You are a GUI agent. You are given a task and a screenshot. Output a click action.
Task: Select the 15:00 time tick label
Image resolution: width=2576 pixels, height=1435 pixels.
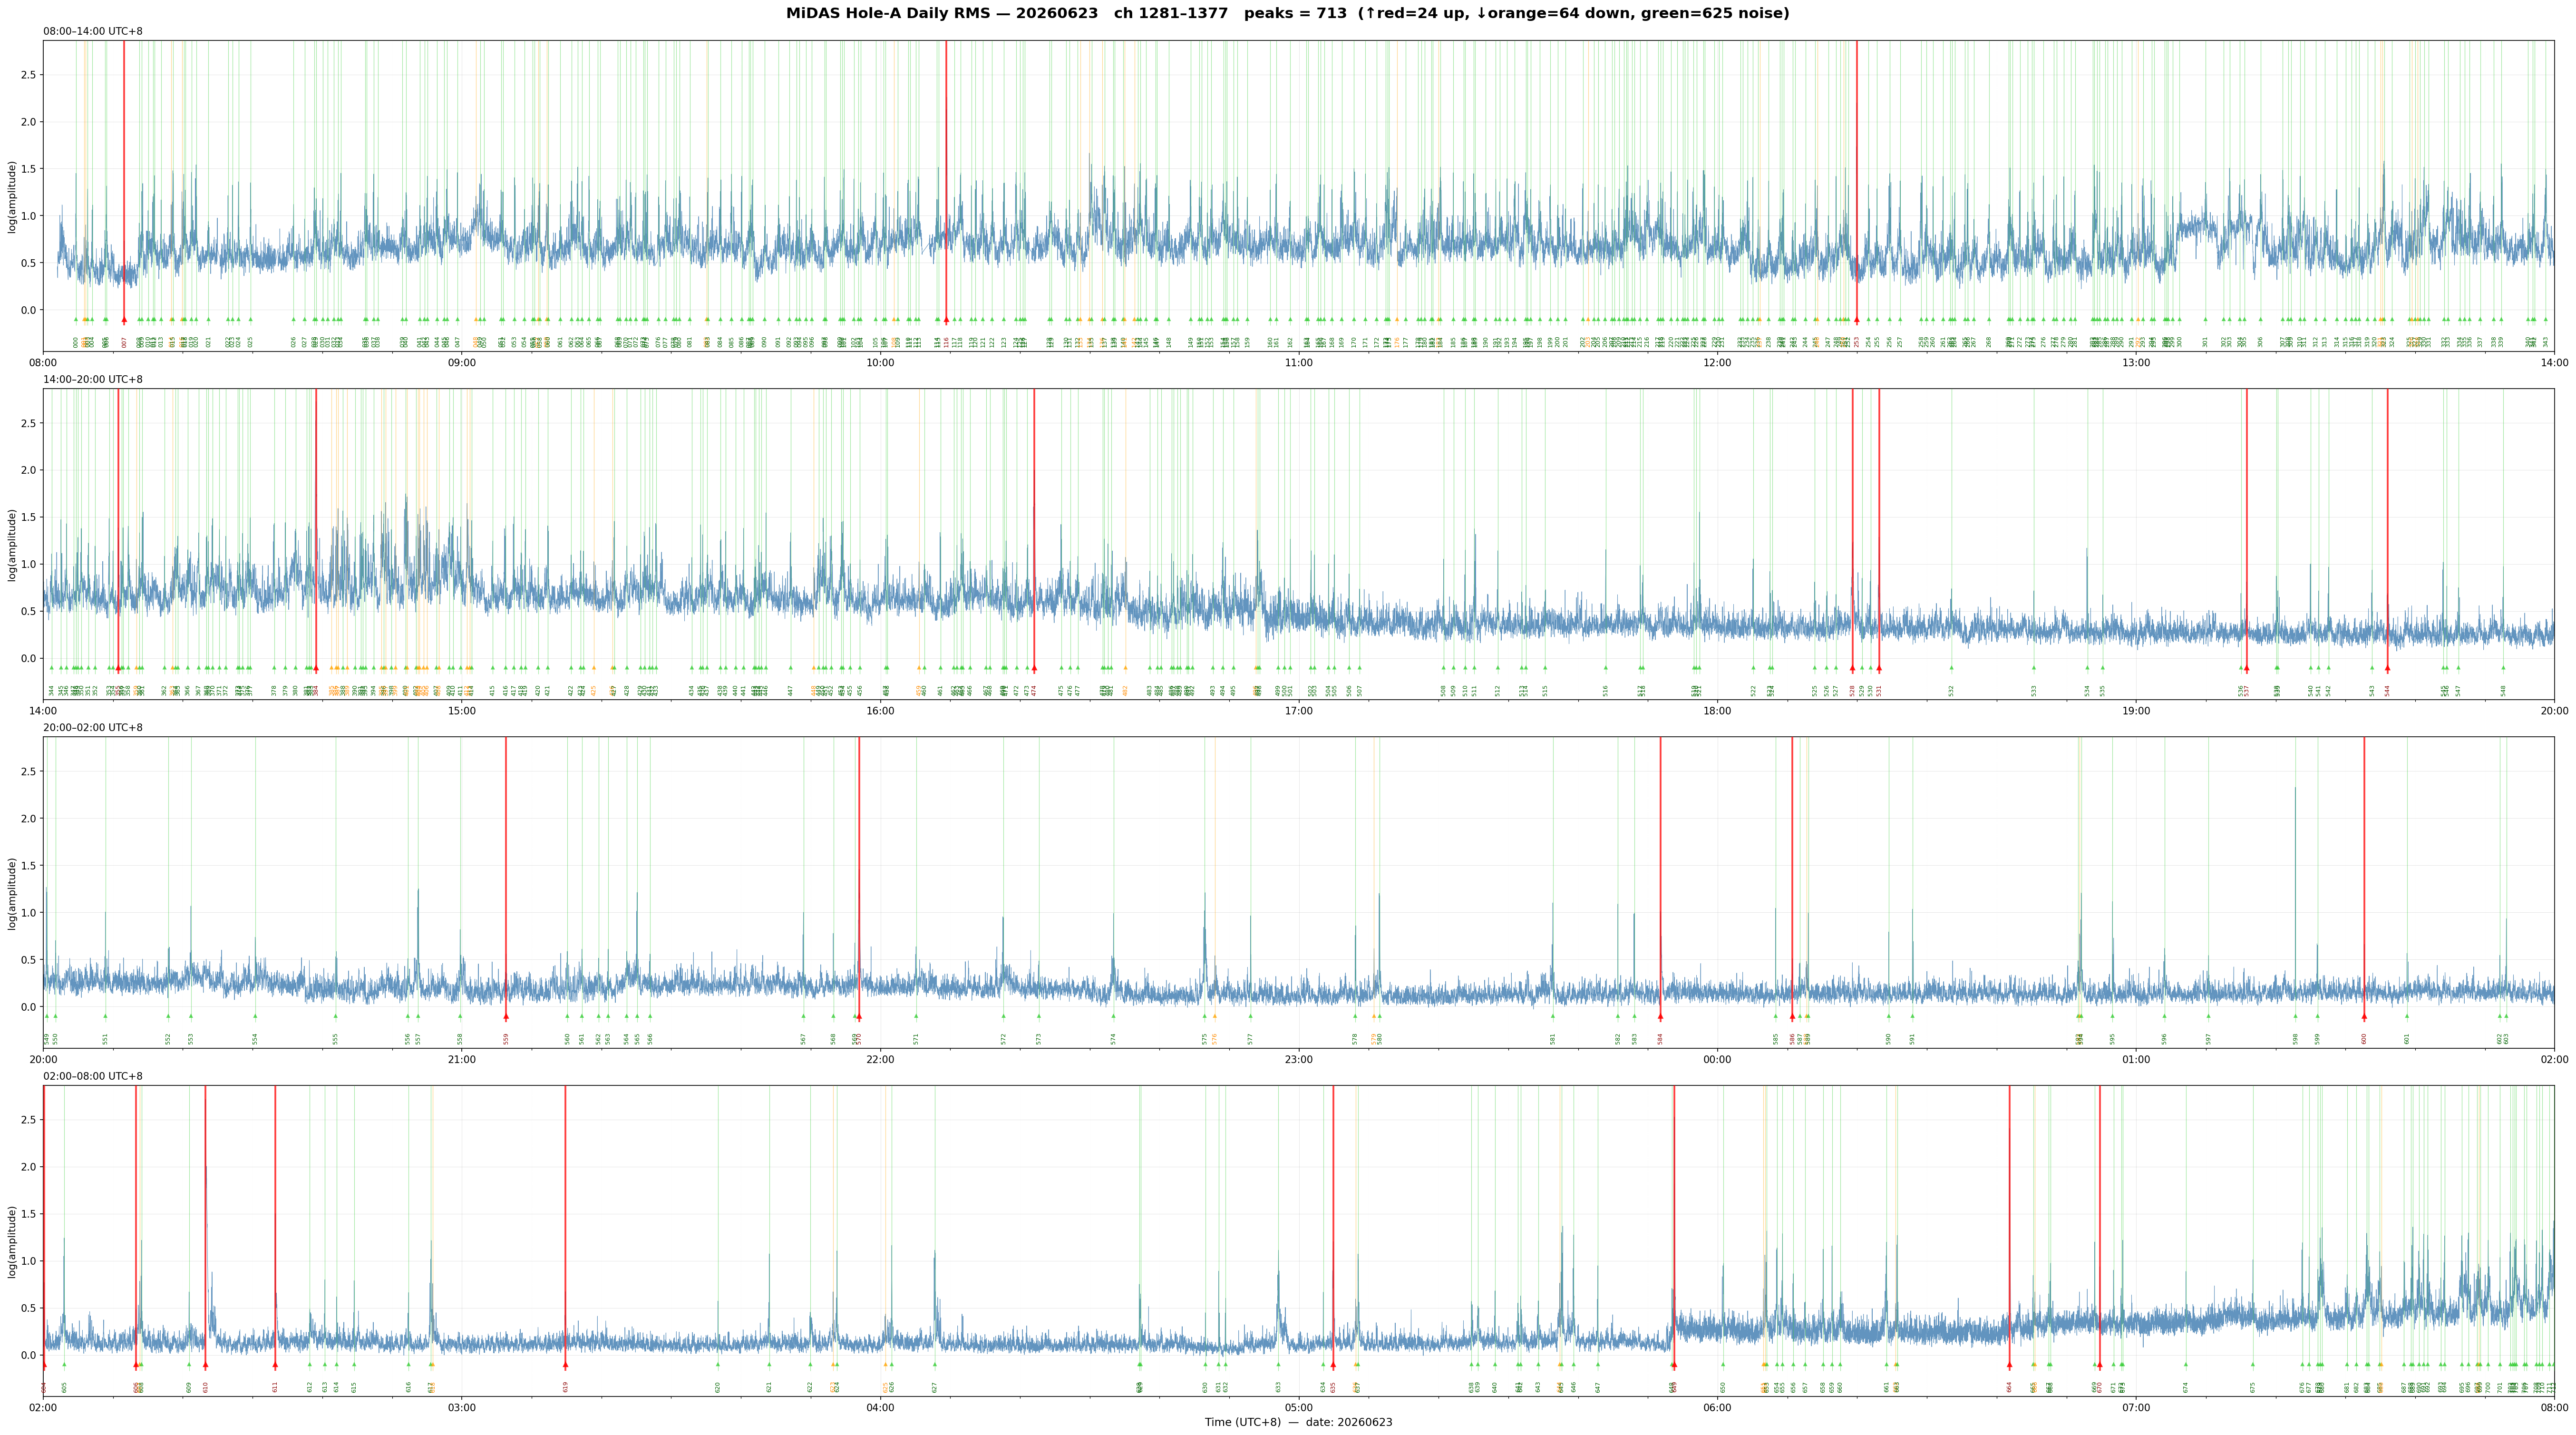click(x=461, y=710)
